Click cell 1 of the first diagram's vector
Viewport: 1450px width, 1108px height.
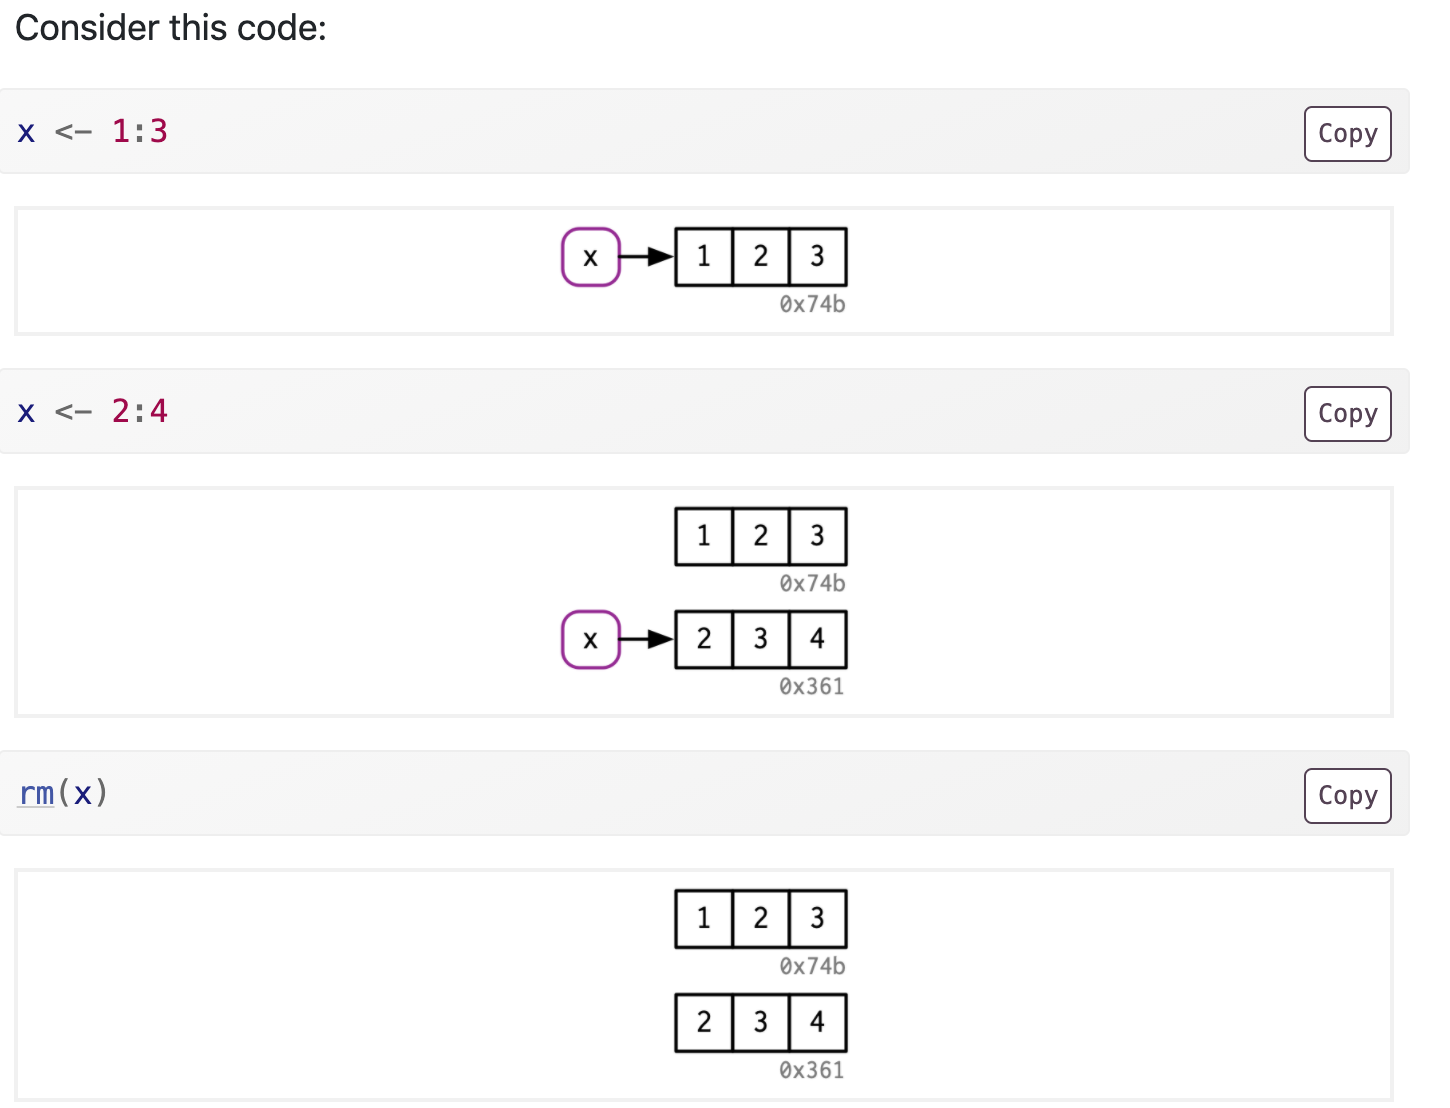pyautogui.click(x=704, y=257)
